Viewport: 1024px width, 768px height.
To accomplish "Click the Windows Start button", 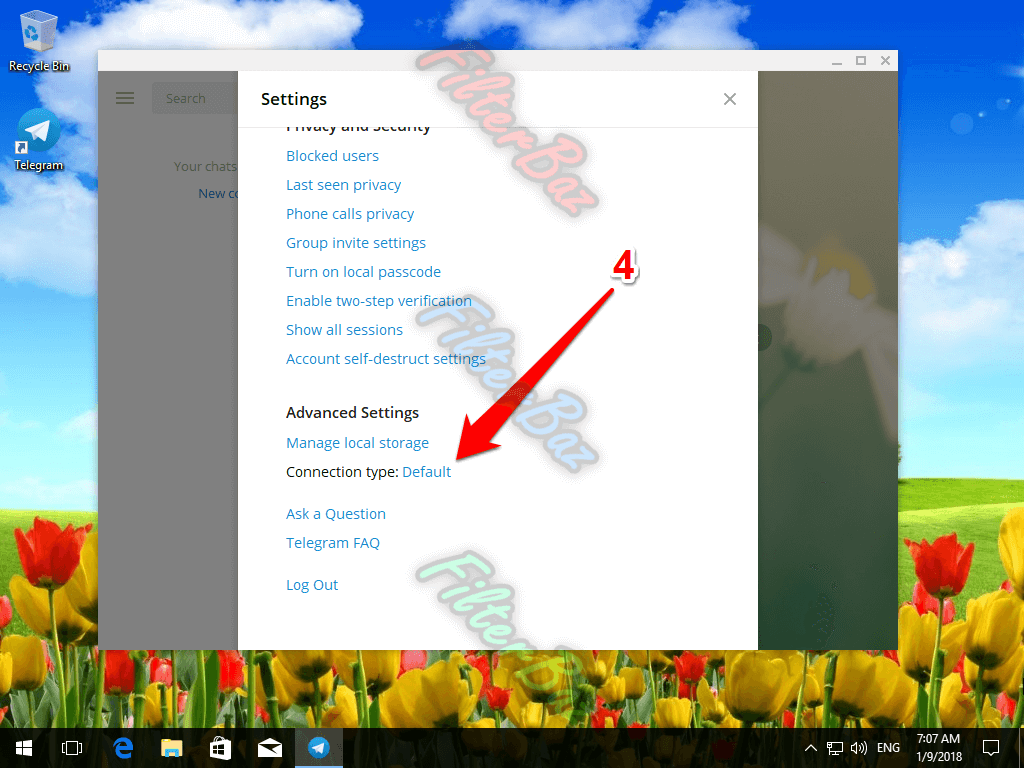I will pyautogui.click(x=23, y=747).
